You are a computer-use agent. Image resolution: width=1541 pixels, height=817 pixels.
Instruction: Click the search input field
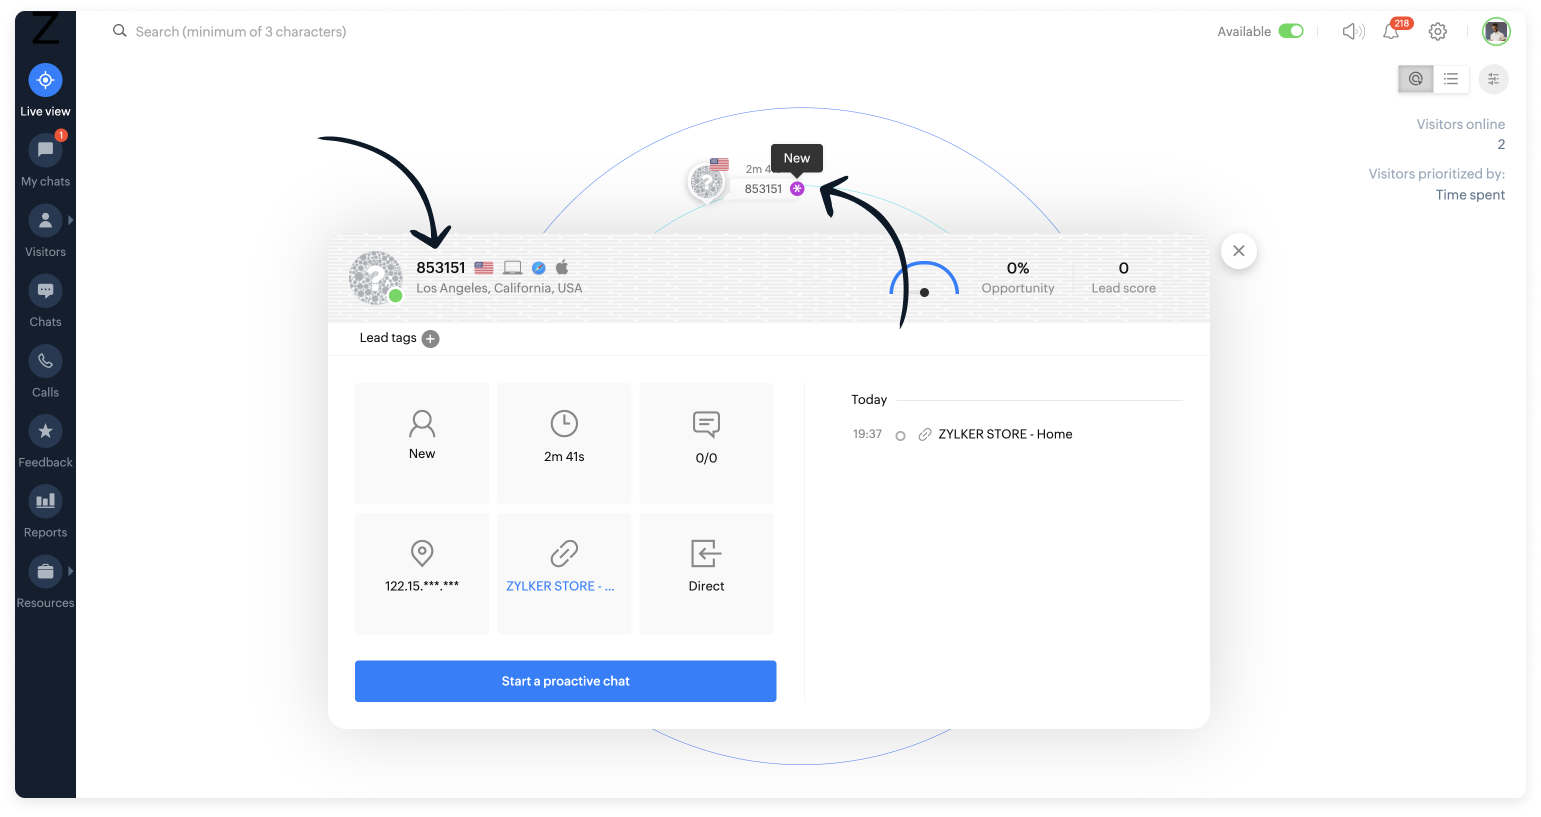point(240,32)
